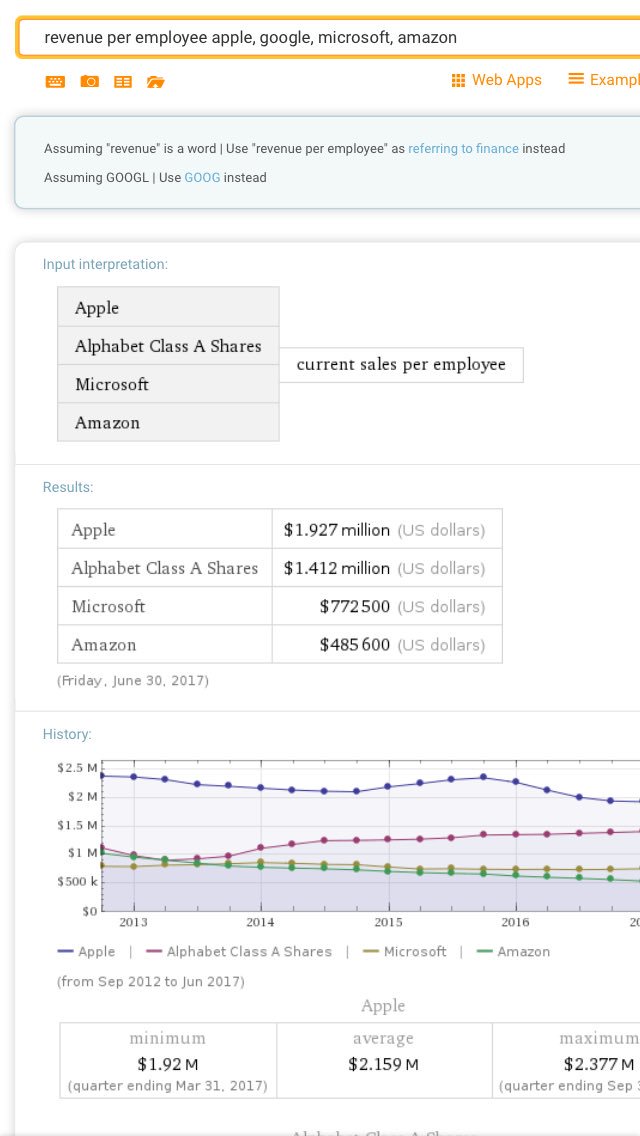Select Microsoft in input interpretation table
Viewport: 640px width, 1136px height.
coord(168,384)
